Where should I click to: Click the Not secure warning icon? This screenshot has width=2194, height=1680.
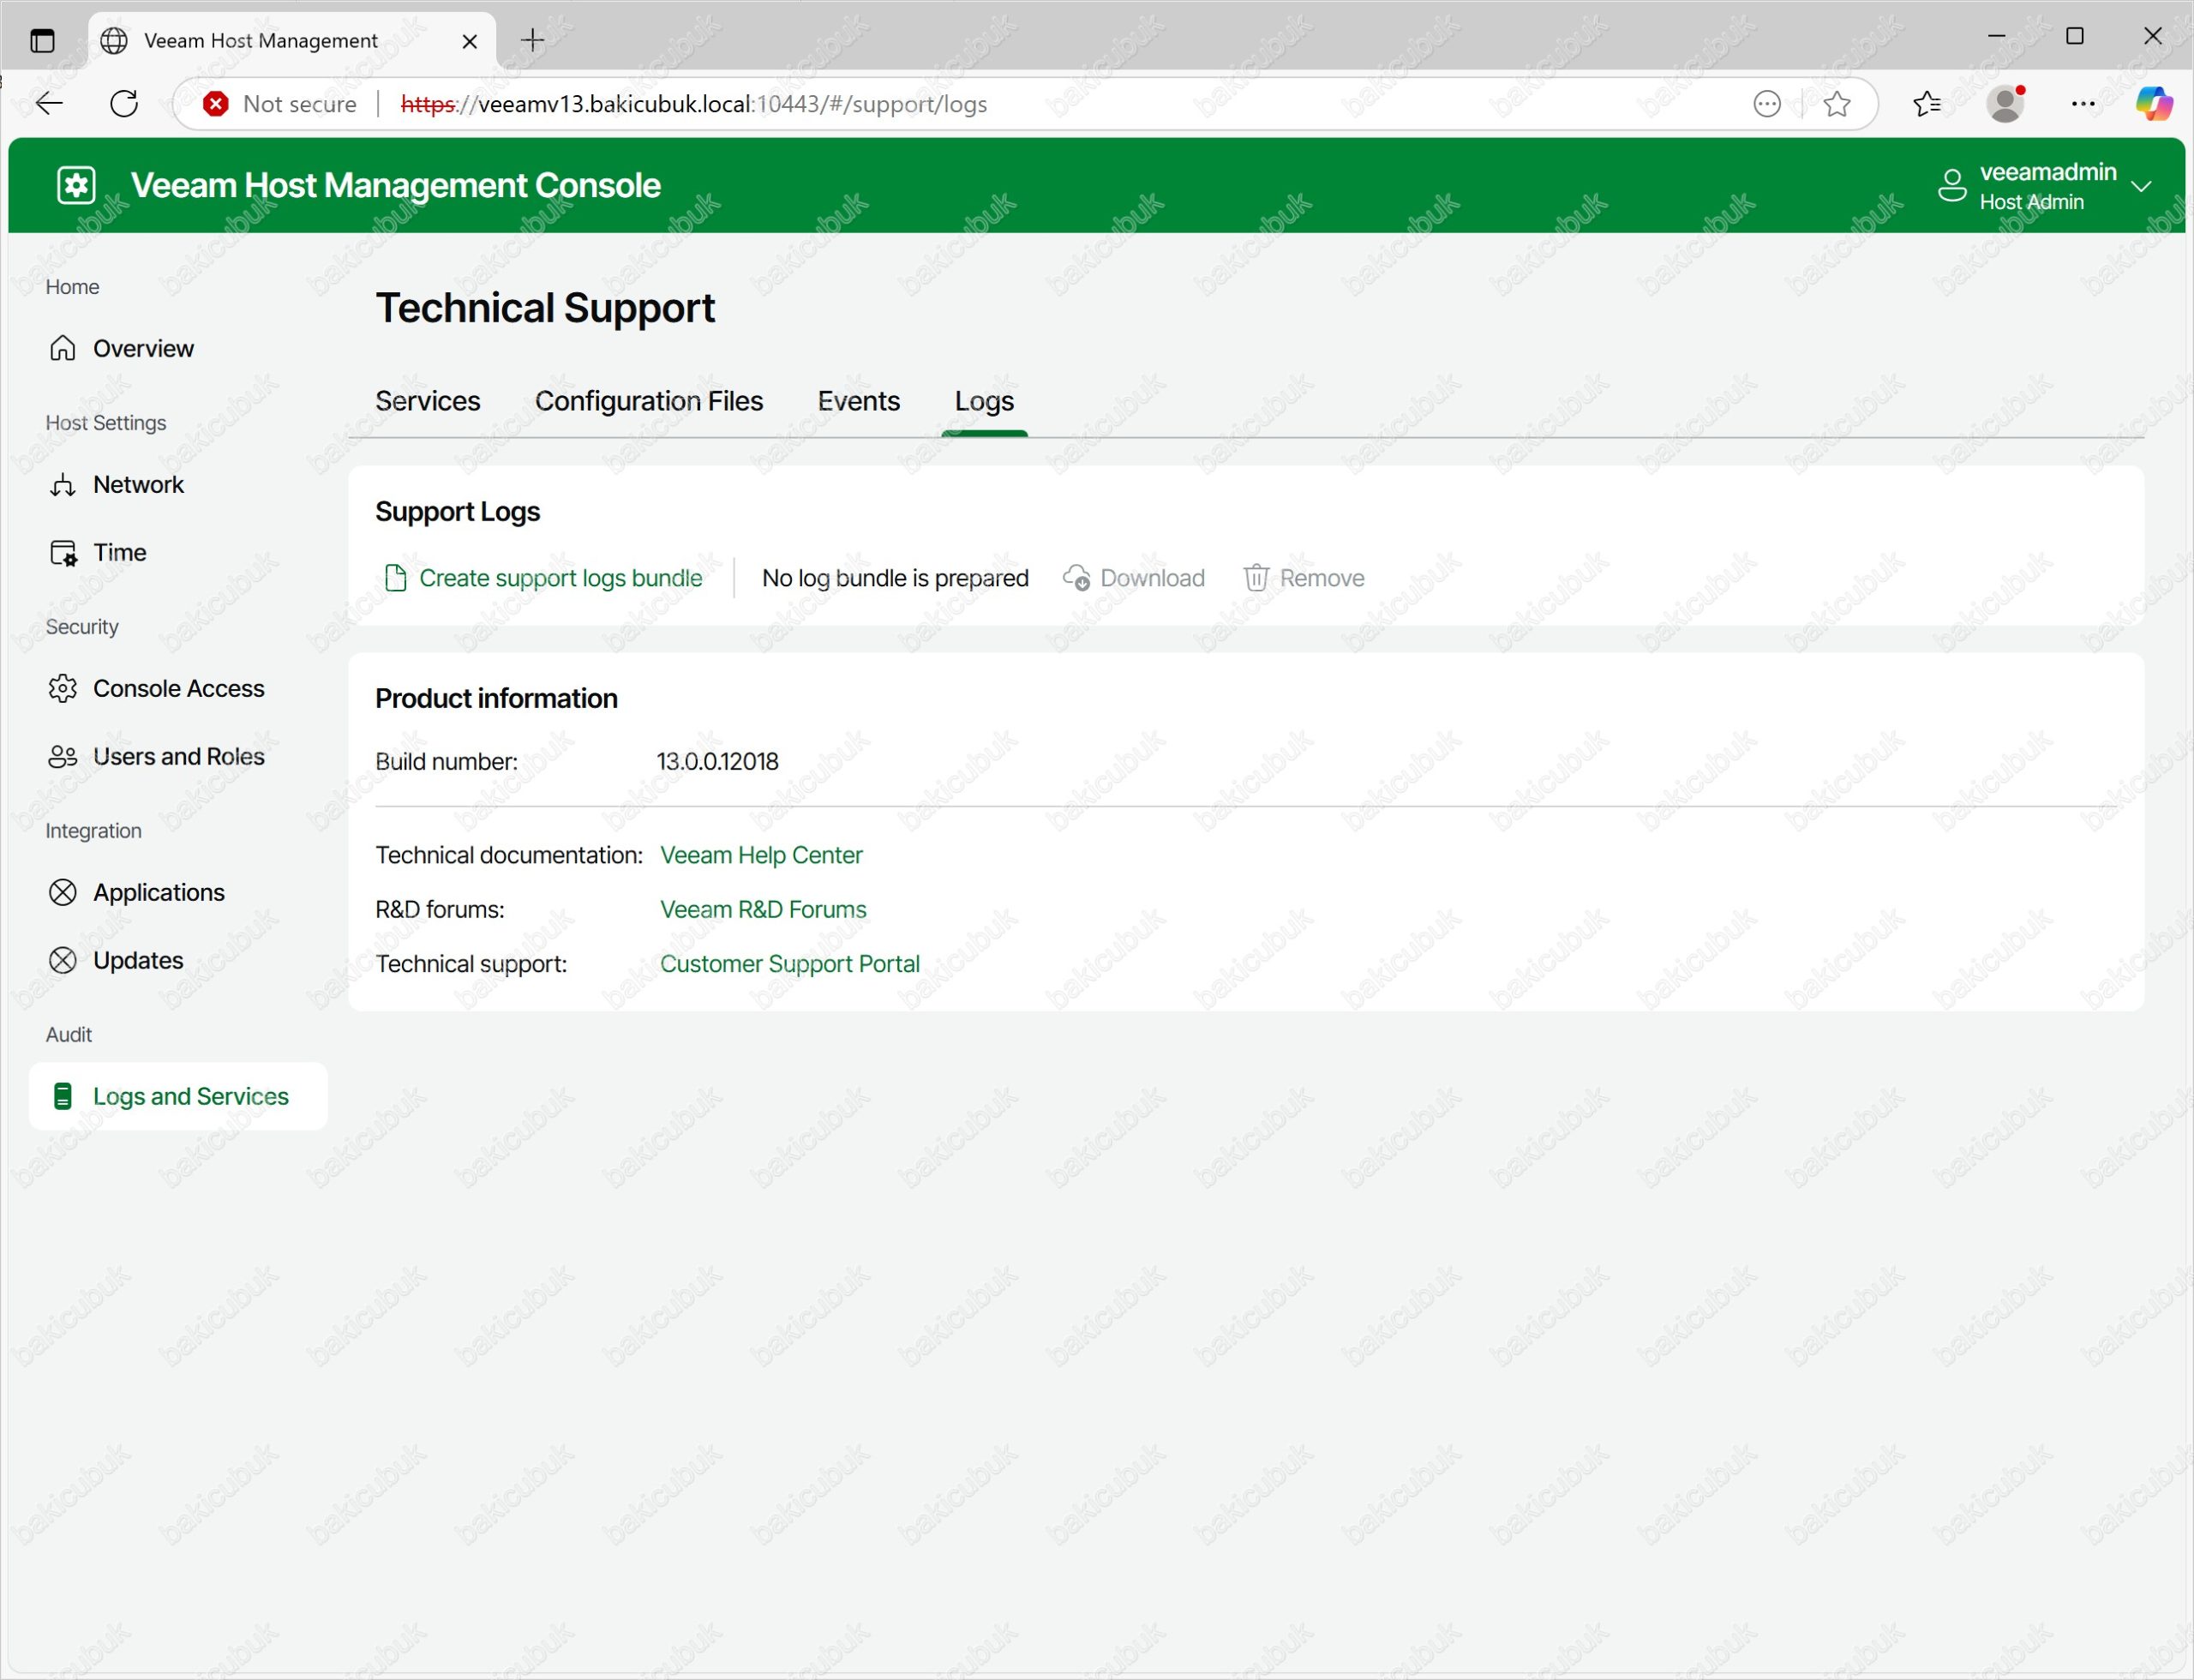point(215,104)
